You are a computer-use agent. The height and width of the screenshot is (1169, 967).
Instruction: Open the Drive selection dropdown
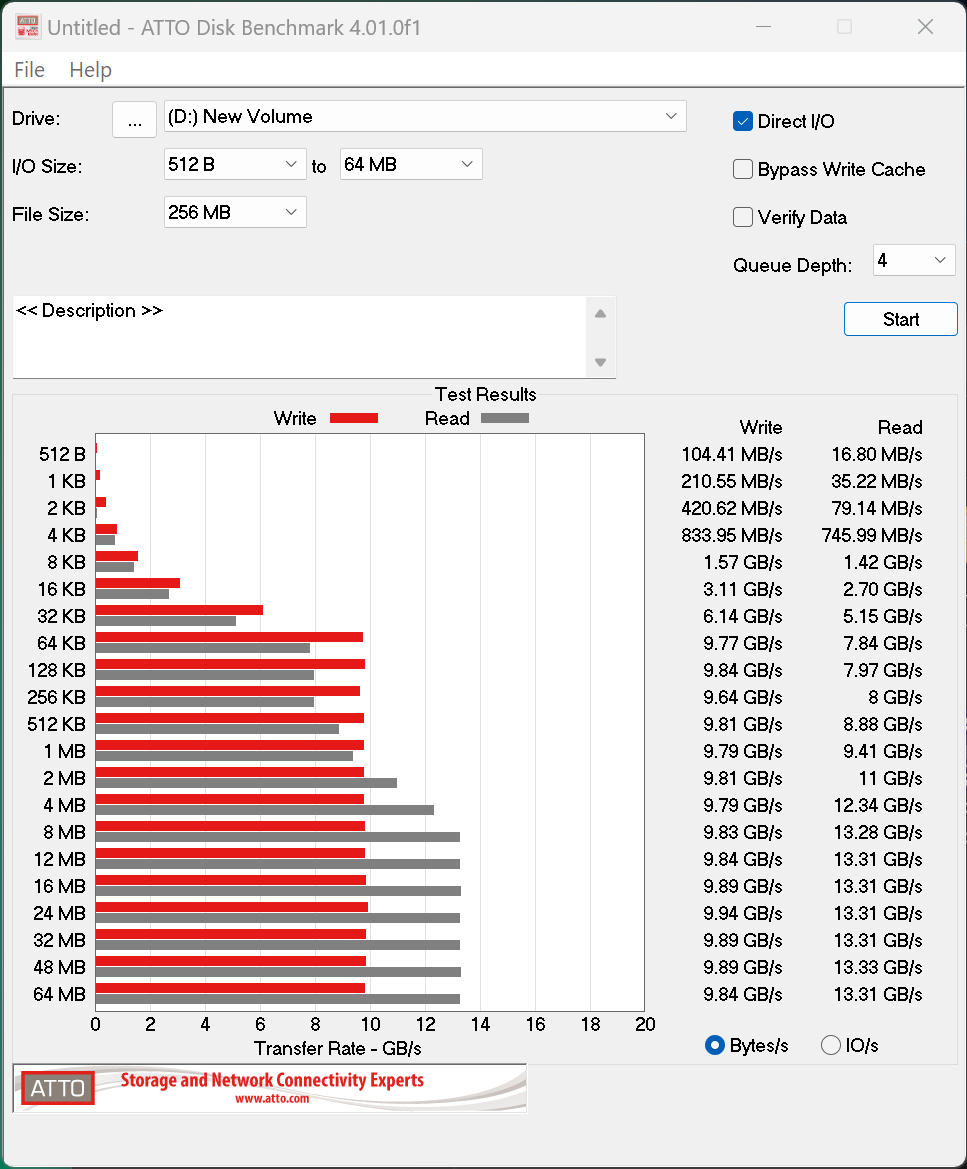coord(425,116)
